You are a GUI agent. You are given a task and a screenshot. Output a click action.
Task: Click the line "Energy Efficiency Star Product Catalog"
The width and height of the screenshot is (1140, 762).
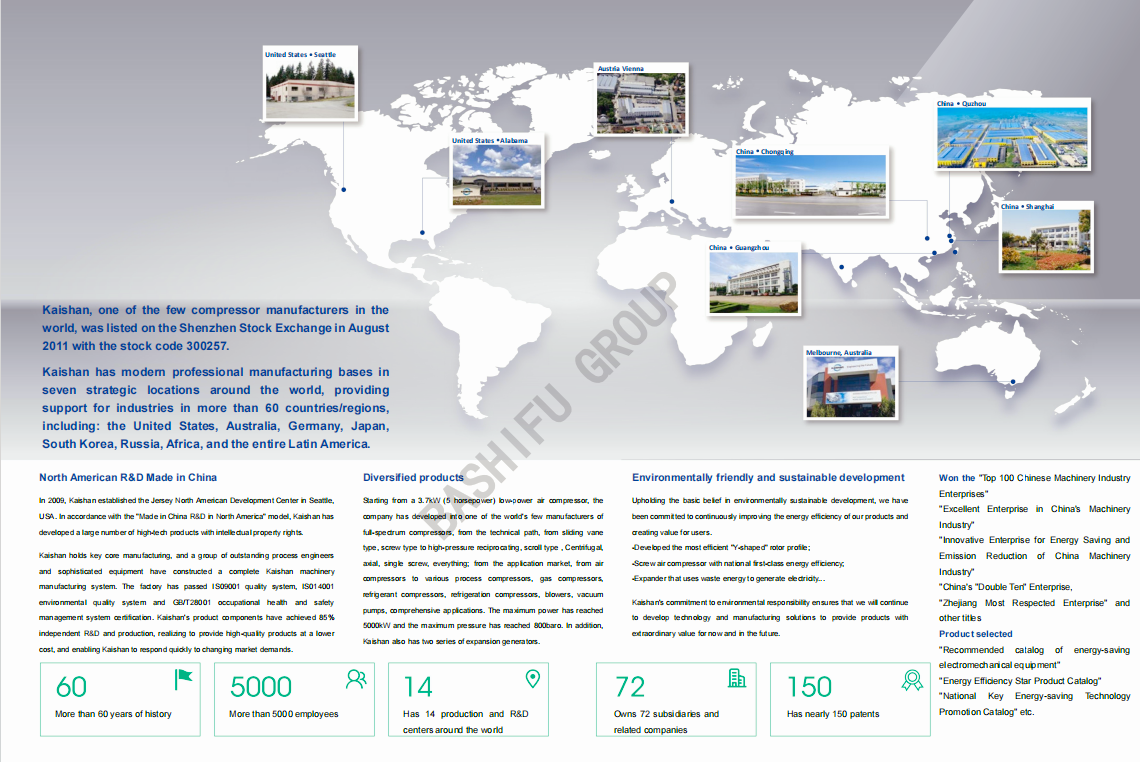(1020, 681)
